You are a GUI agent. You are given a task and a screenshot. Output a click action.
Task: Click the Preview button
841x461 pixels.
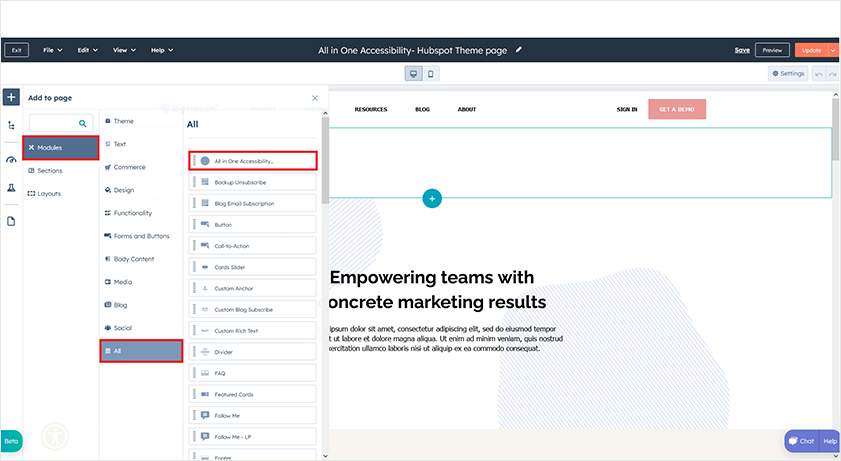coord(772,50)
